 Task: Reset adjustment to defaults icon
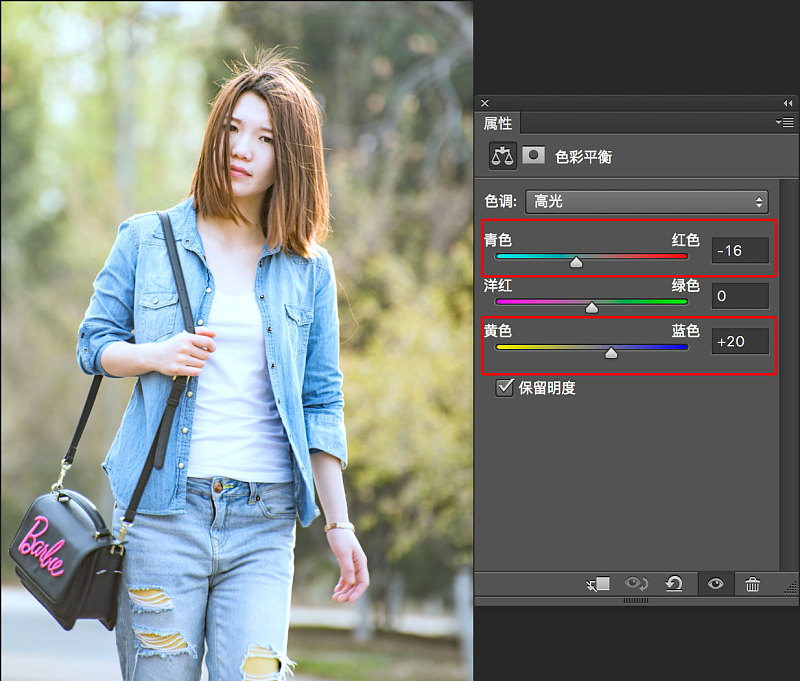[x=674, y=583]
